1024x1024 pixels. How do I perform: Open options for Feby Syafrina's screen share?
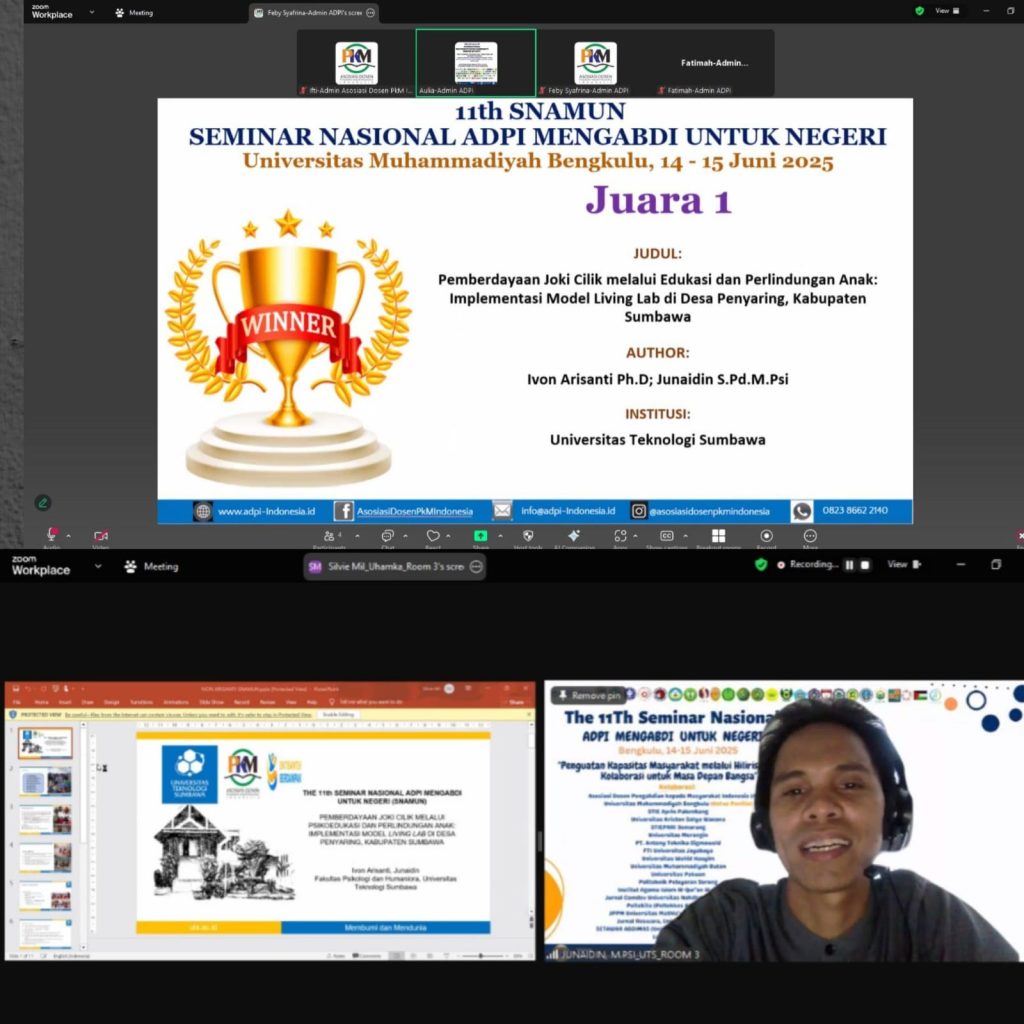[x=370, y=12]
